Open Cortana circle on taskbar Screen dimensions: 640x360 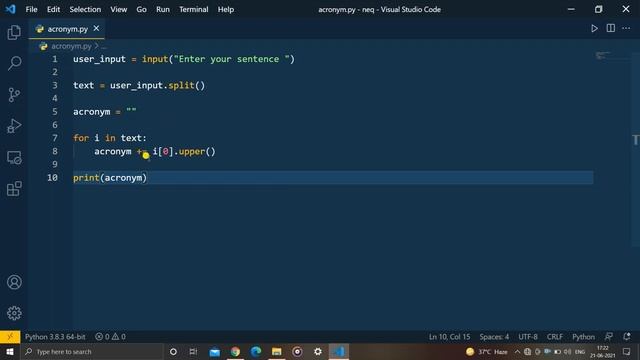(x=173, y=351)
